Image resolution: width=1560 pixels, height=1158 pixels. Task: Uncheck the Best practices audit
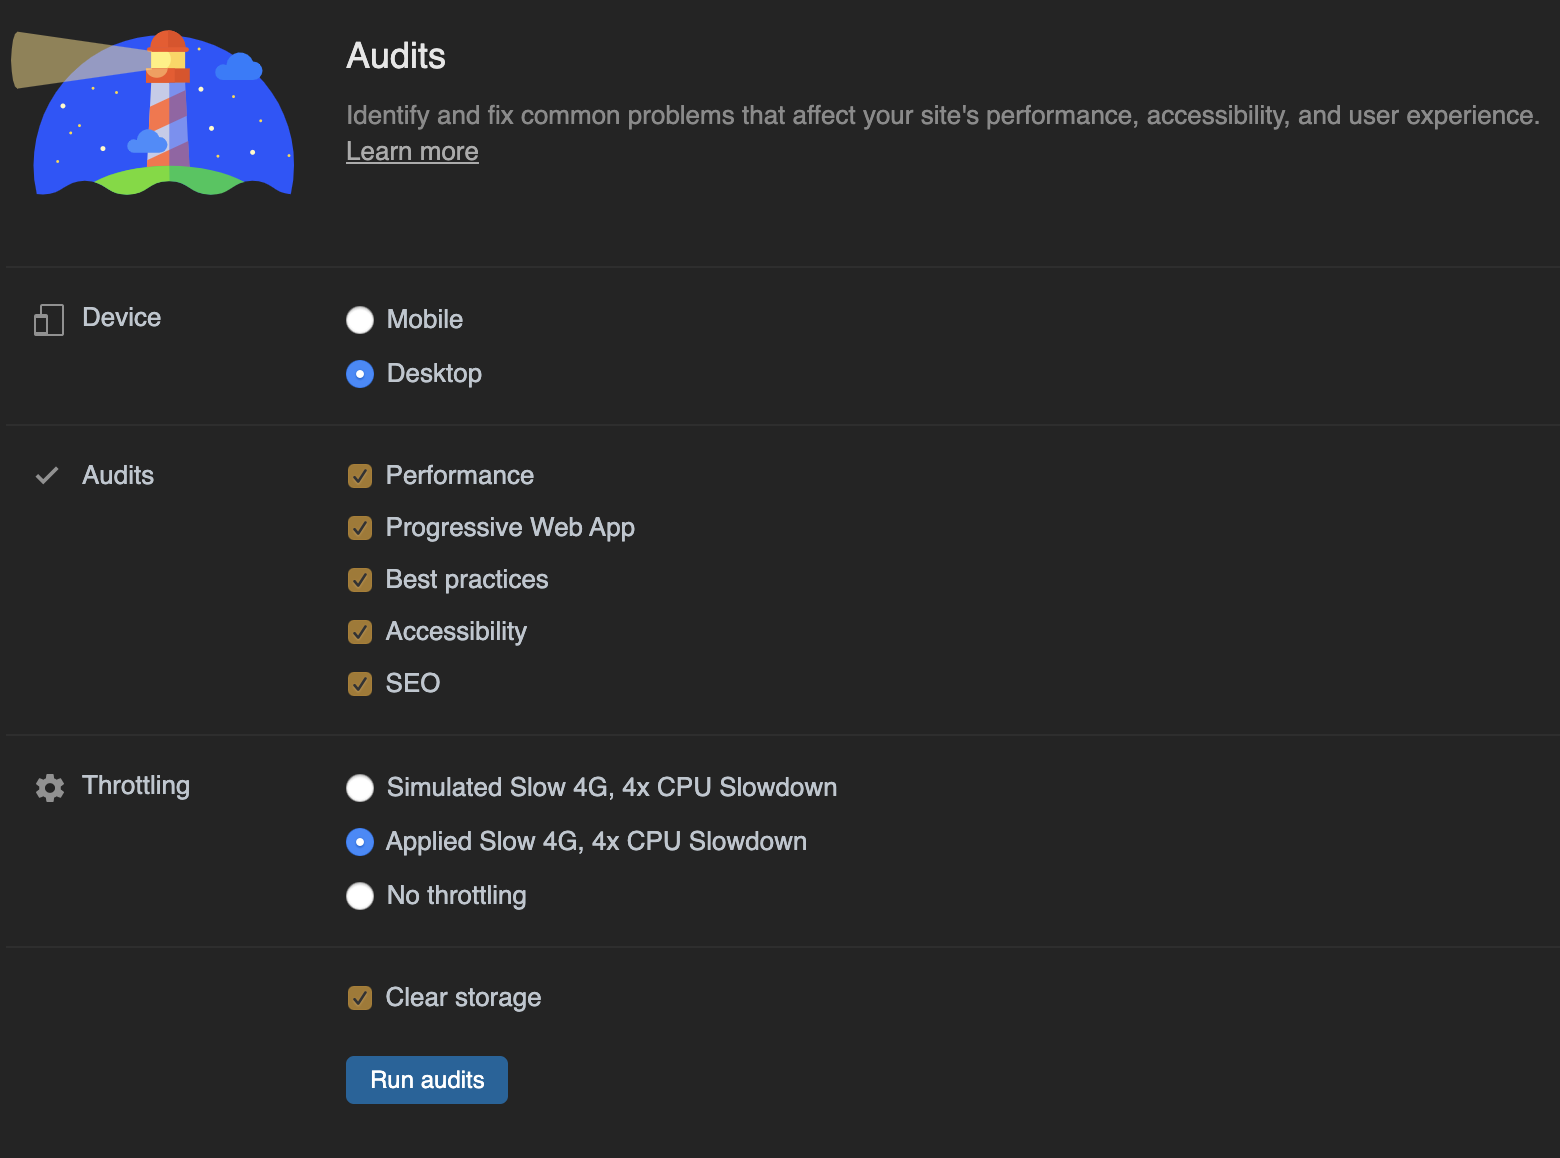(359, 580)
